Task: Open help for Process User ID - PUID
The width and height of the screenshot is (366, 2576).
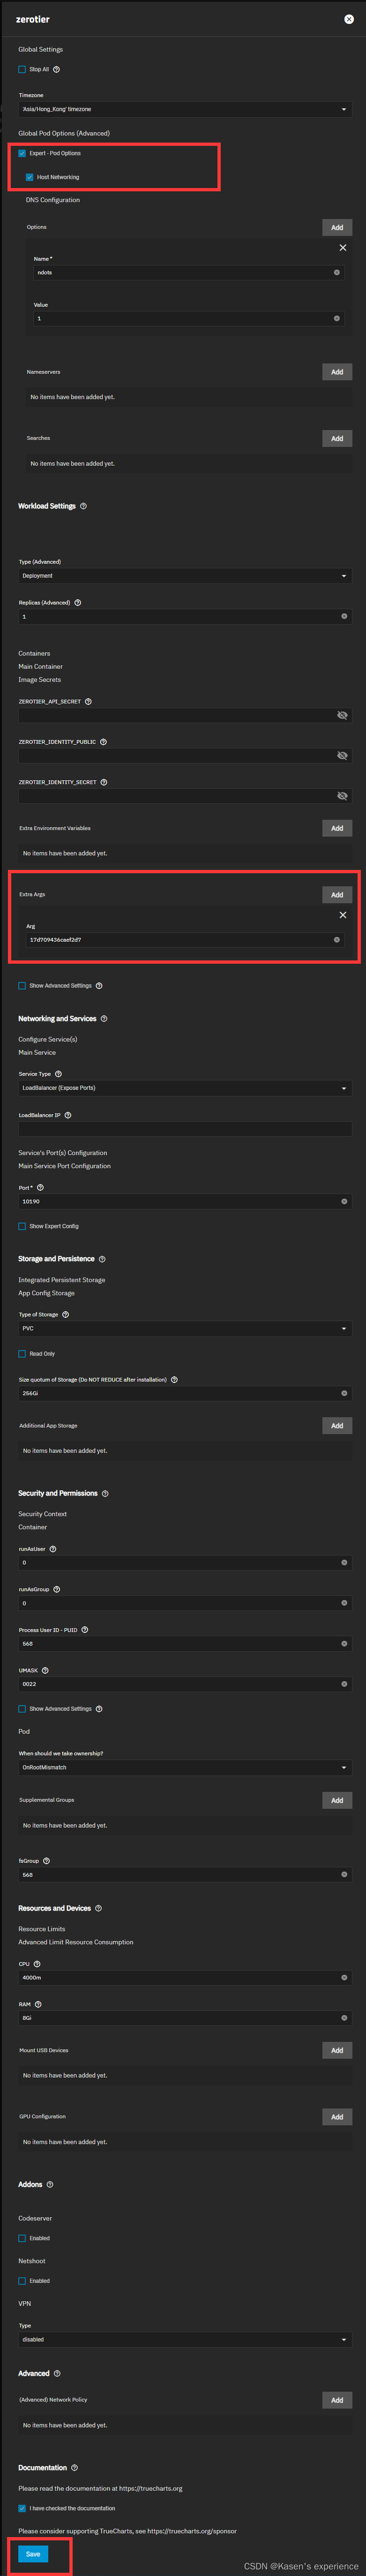Action: click(x=85, y=1629)
